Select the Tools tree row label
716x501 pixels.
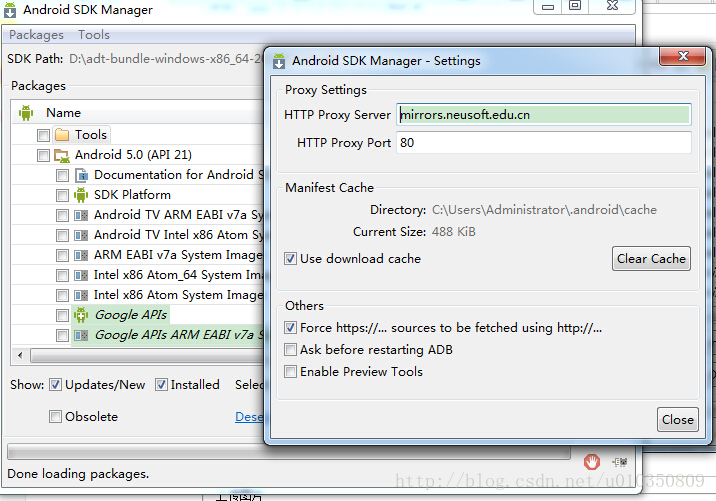click(91, 135)
